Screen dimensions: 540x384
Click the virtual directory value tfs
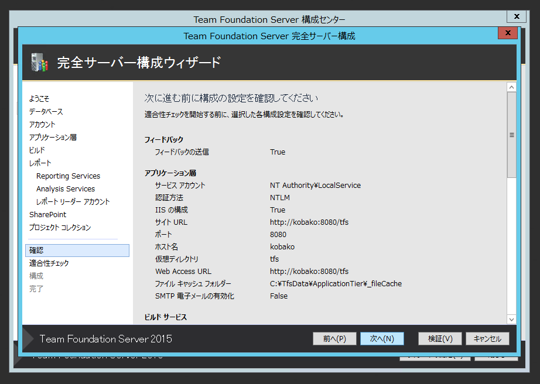tap(274, 259)
